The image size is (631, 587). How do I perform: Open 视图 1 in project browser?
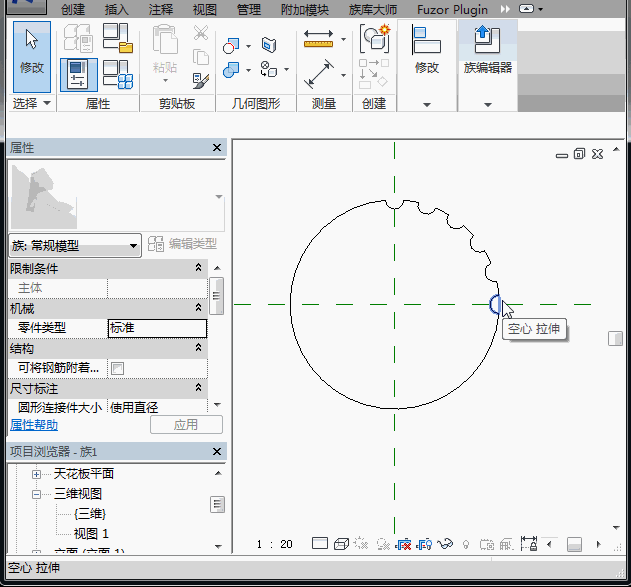(x=91, y=533)
